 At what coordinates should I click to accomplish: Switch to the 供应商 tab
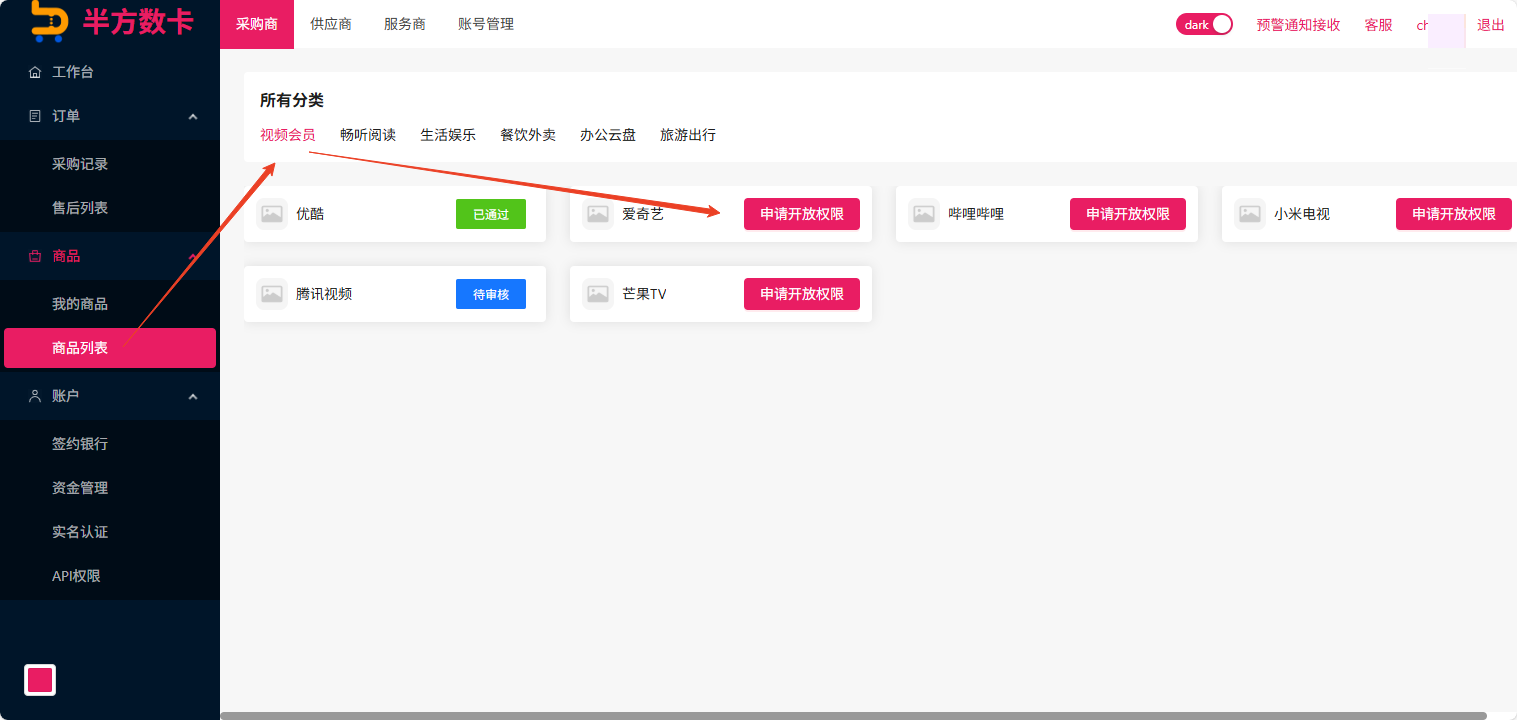point(331,24)
